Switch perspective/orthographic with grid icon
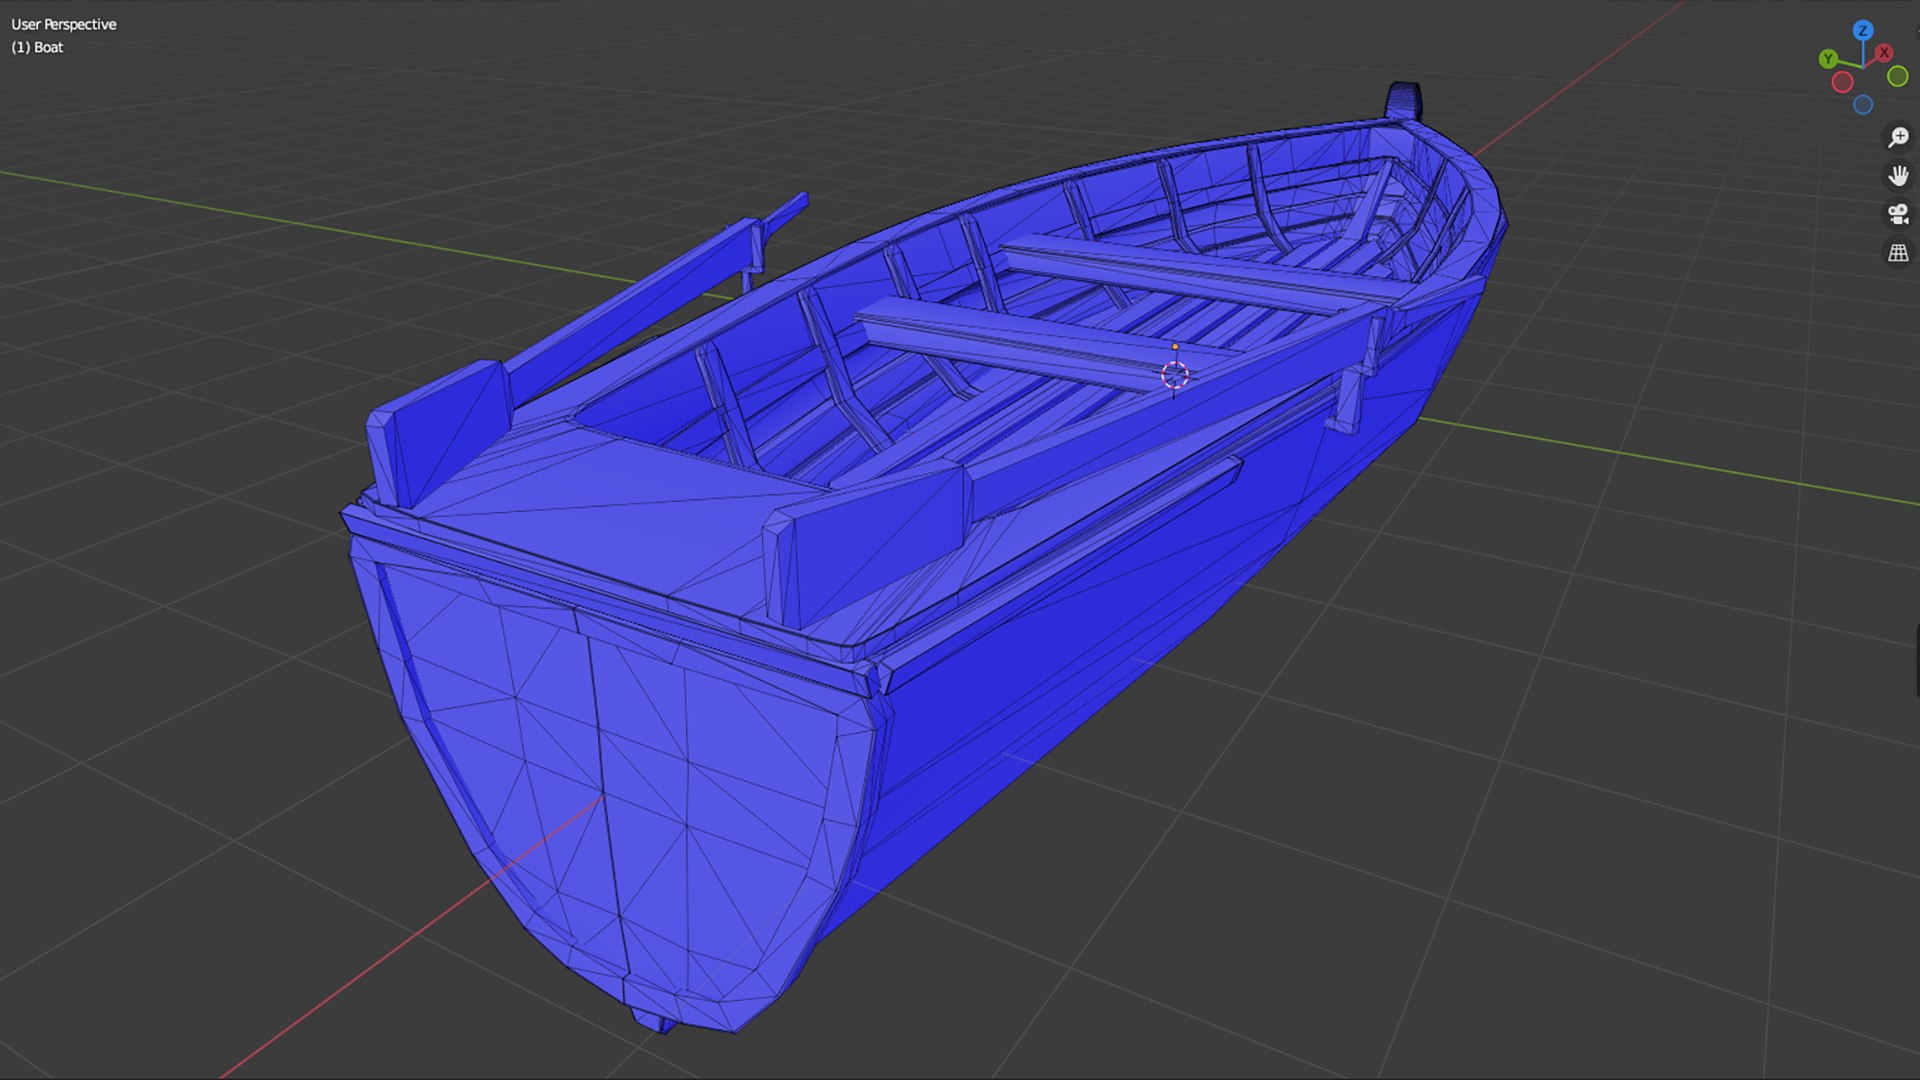1920x1080 pixels. coord(1897,253)
